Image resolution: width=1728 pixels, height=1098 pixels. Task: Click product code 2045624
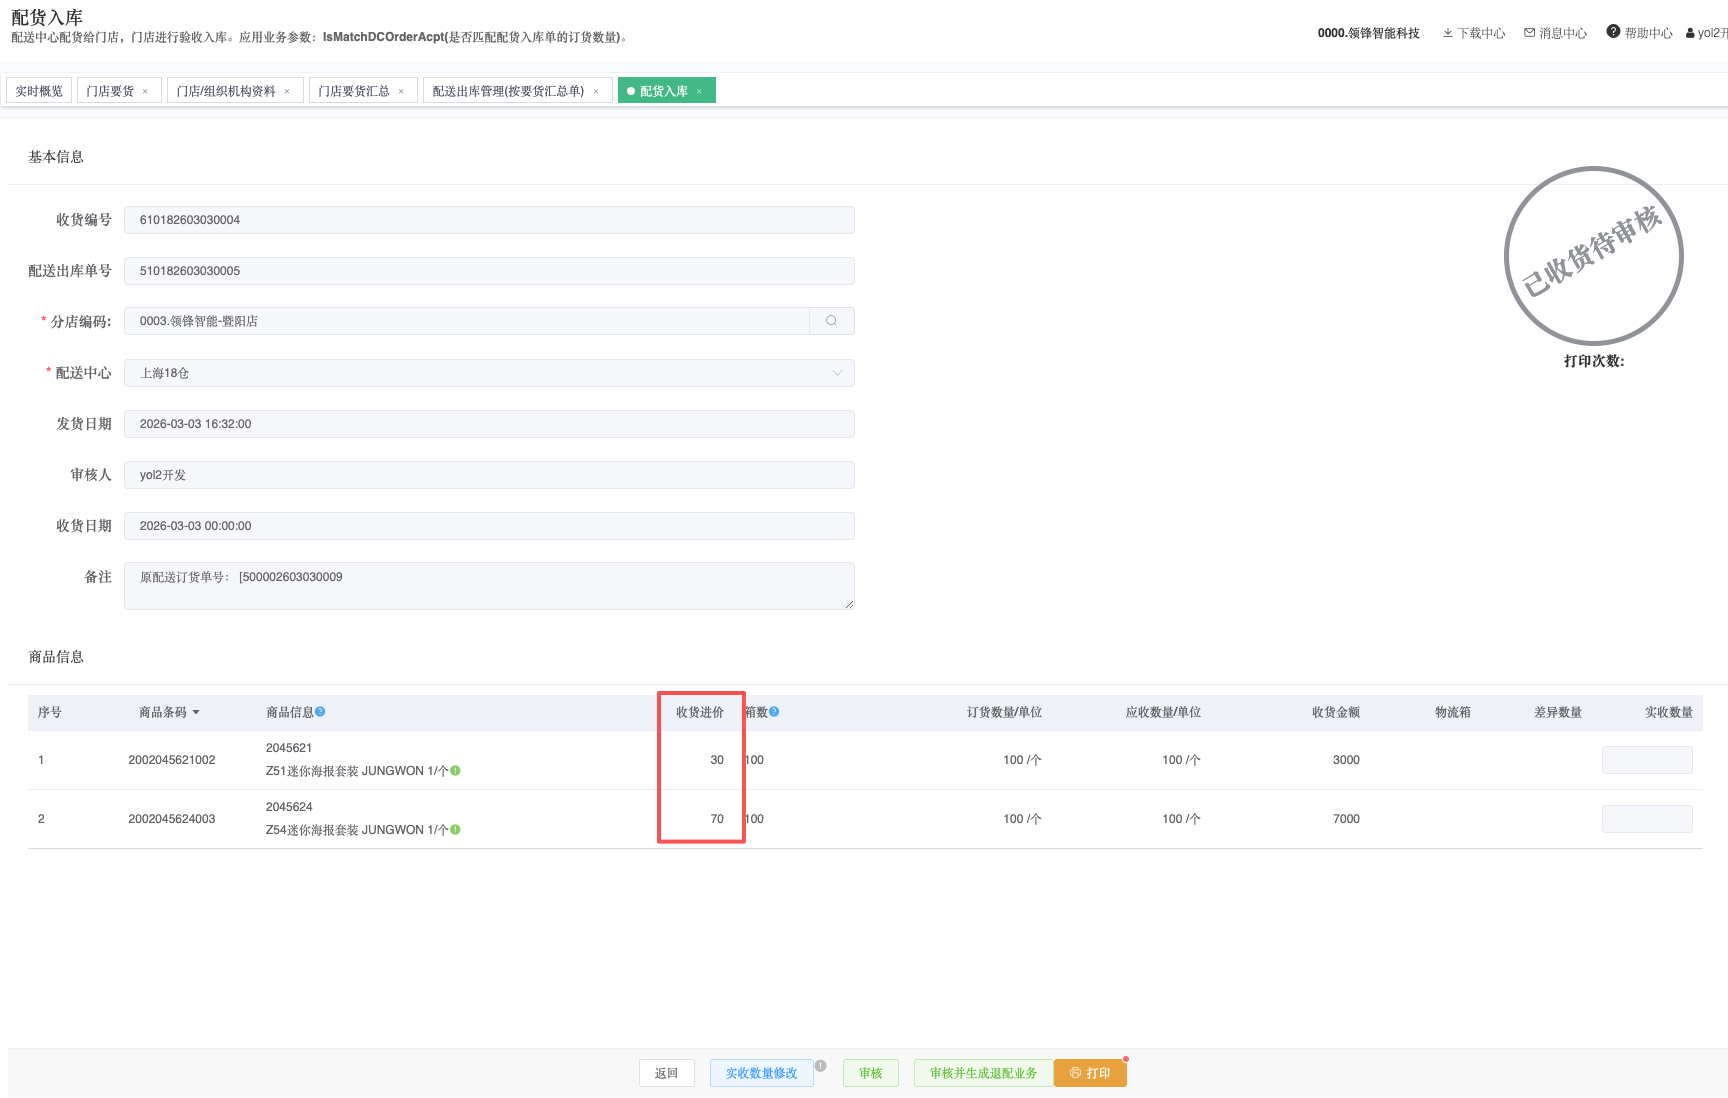click(x=289, y=807)
